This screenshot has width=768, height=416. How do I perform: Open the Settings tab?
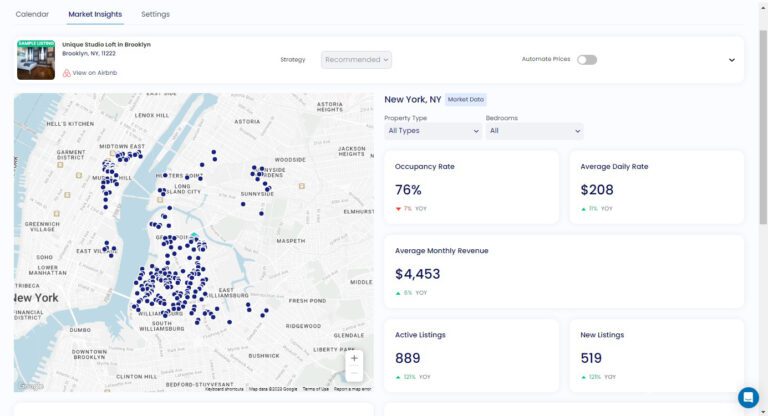155,14
